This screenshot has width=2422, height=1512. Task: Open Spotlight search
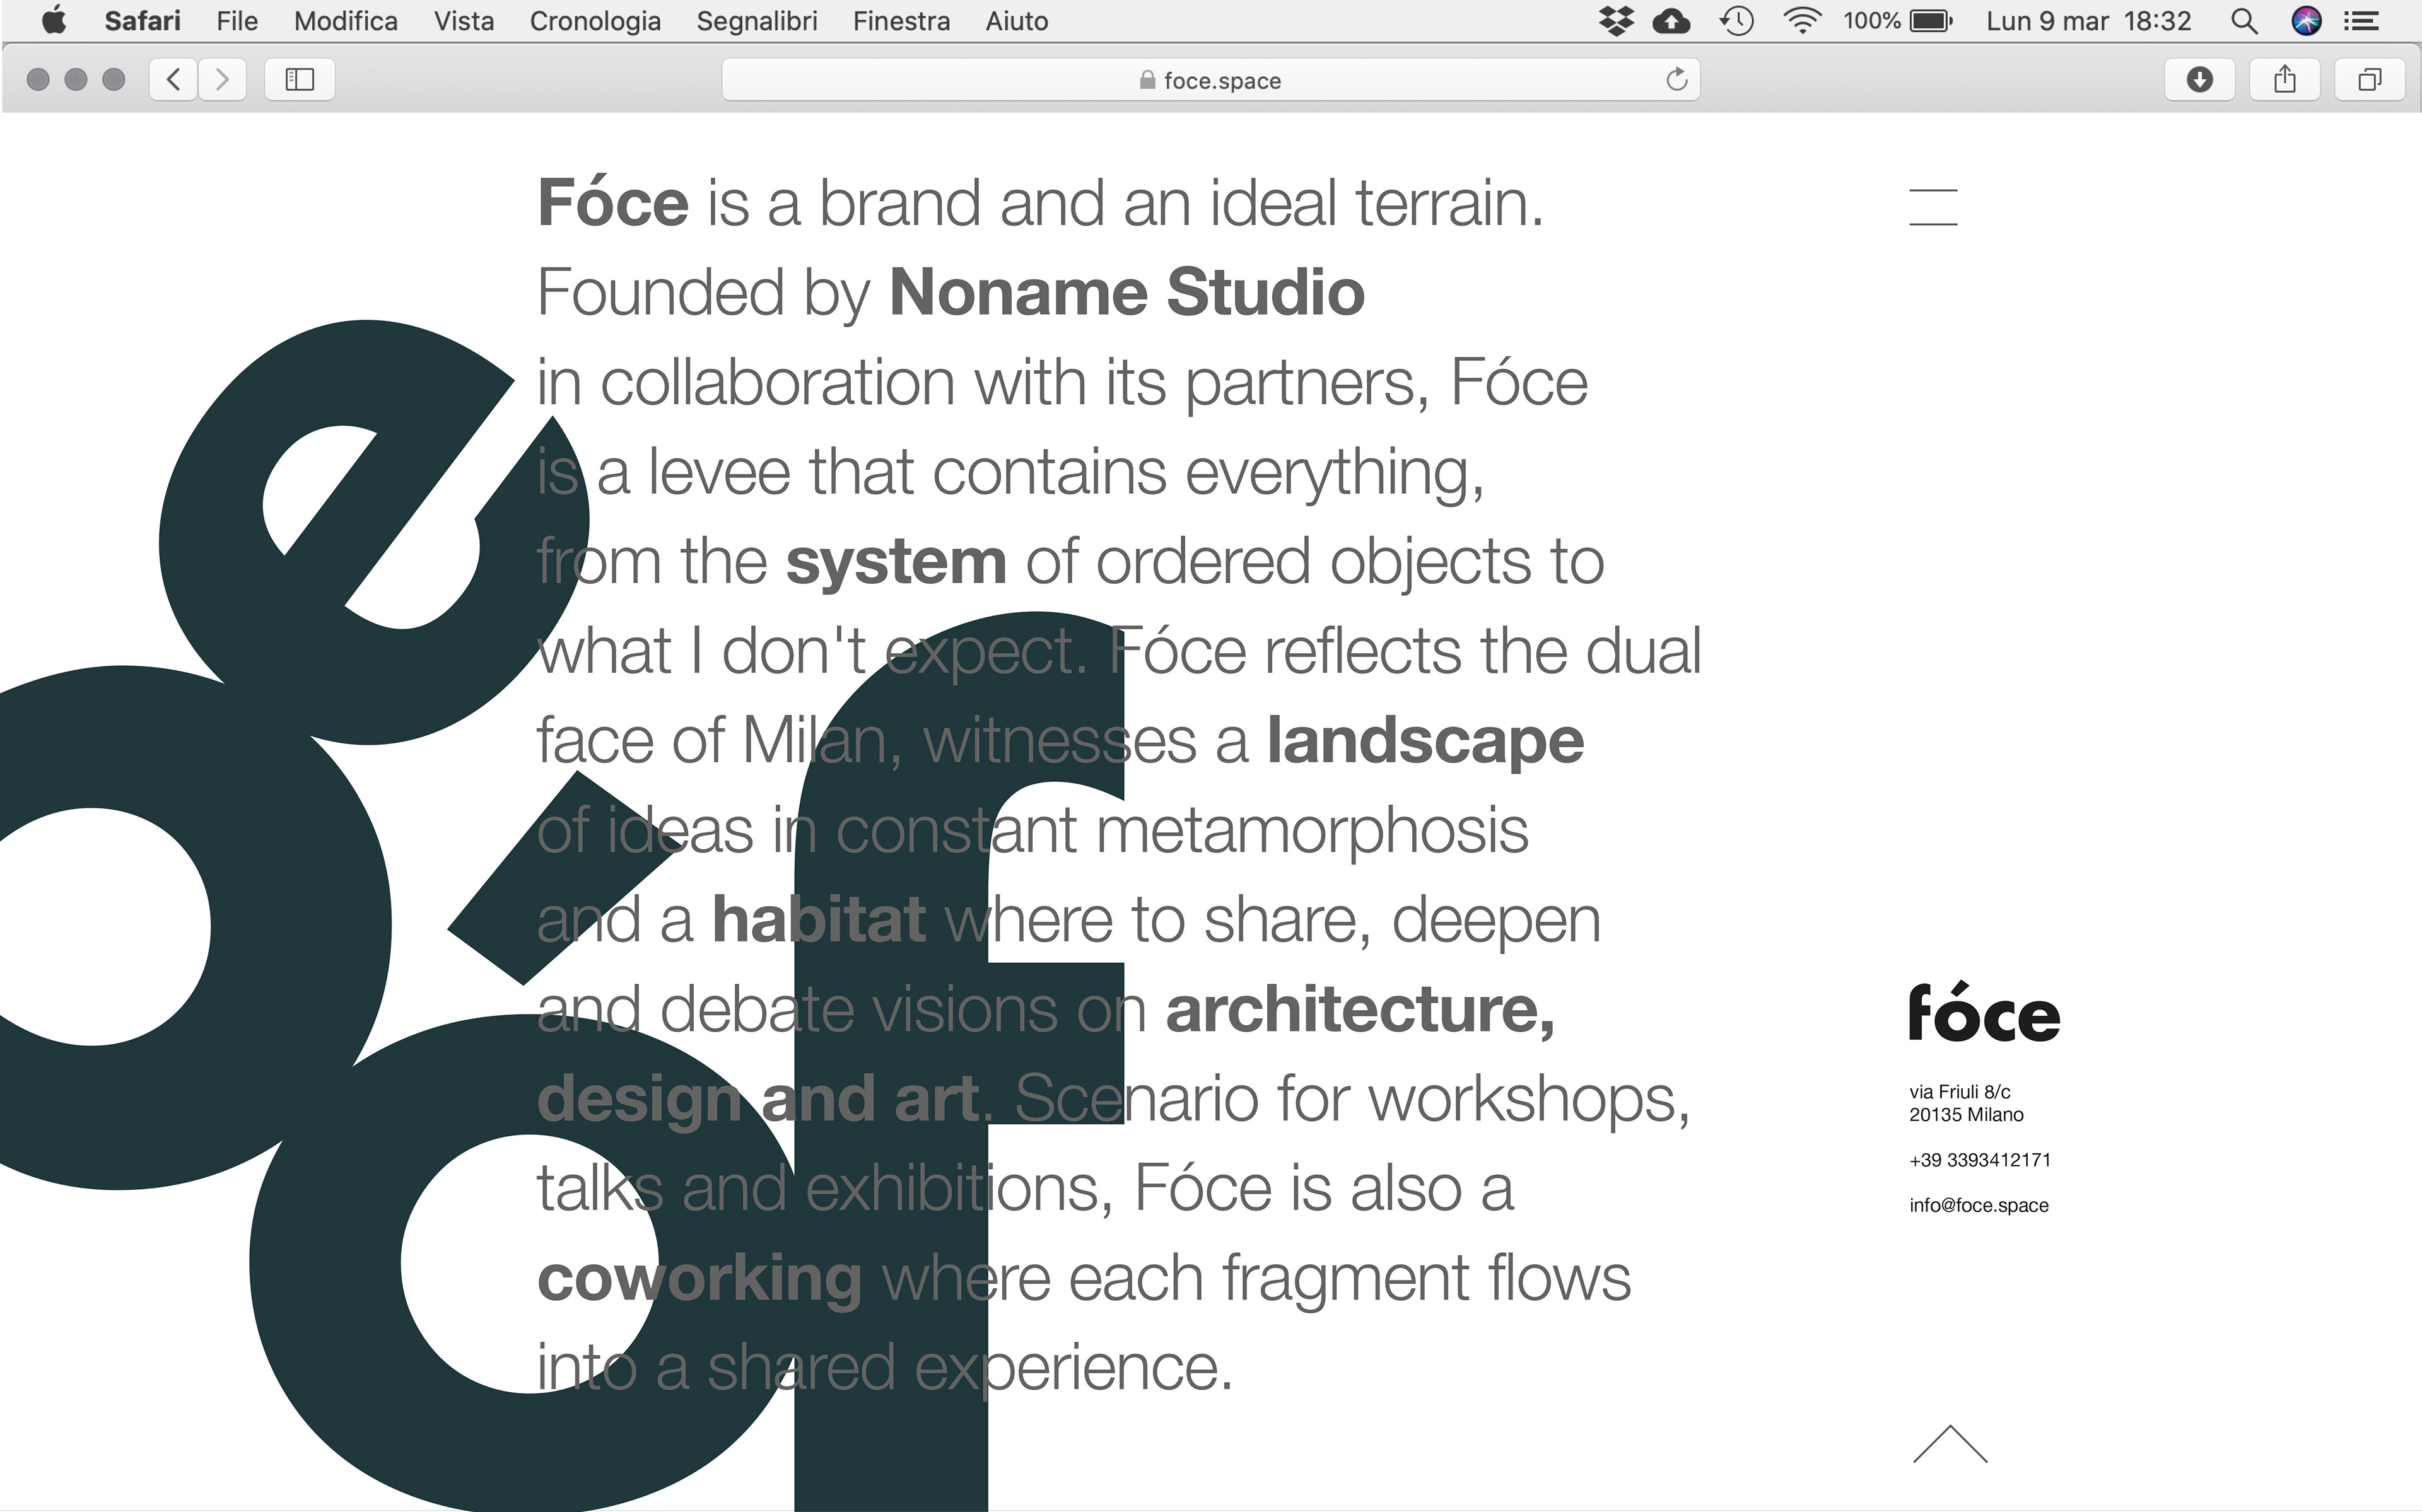pos(2244,21)
